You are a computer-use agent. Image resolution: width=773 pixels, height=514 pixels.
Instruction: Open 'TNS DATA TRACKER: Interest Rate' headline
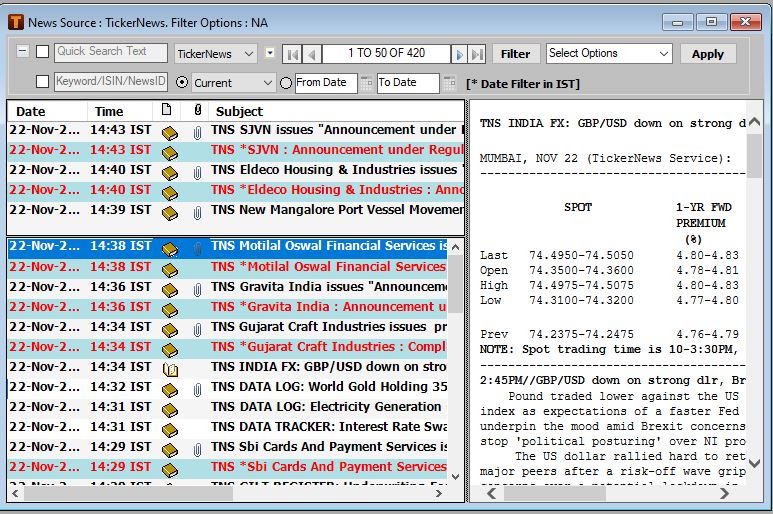tap(329, 427)
